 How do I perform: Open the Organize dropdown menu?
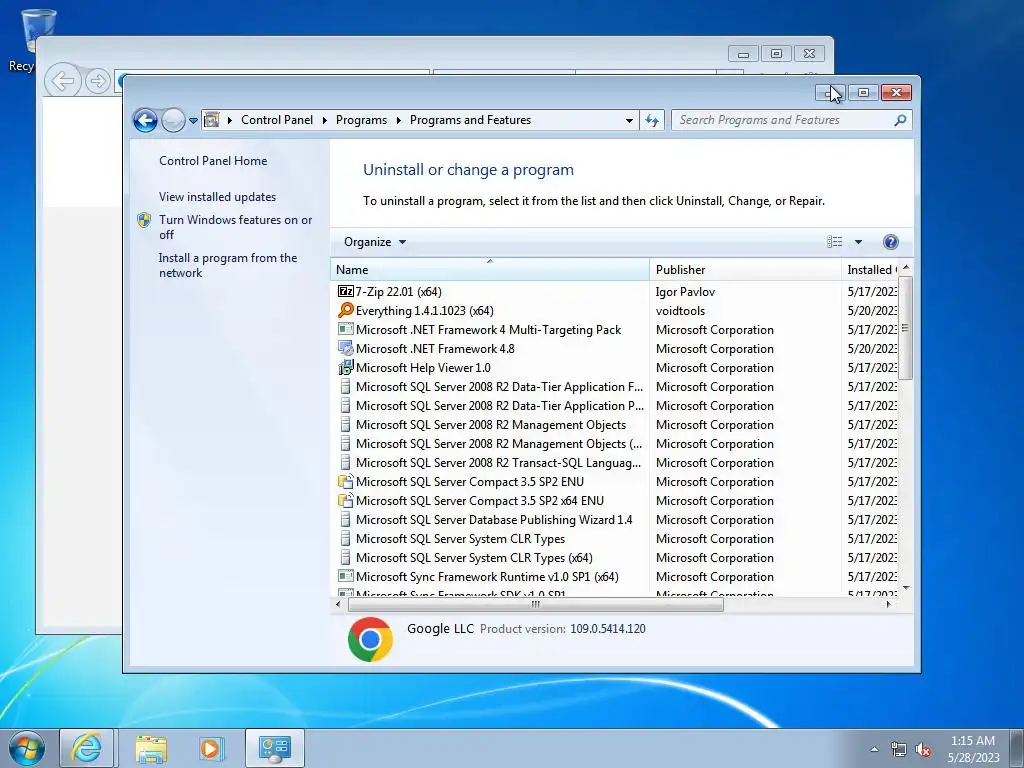(375, 242)
